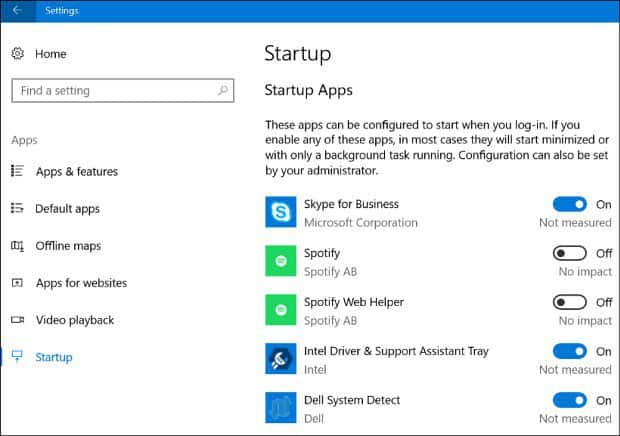Click the Intel Driver & Support Assistant icon
620x436 pixels.
[x=281, y=359]
